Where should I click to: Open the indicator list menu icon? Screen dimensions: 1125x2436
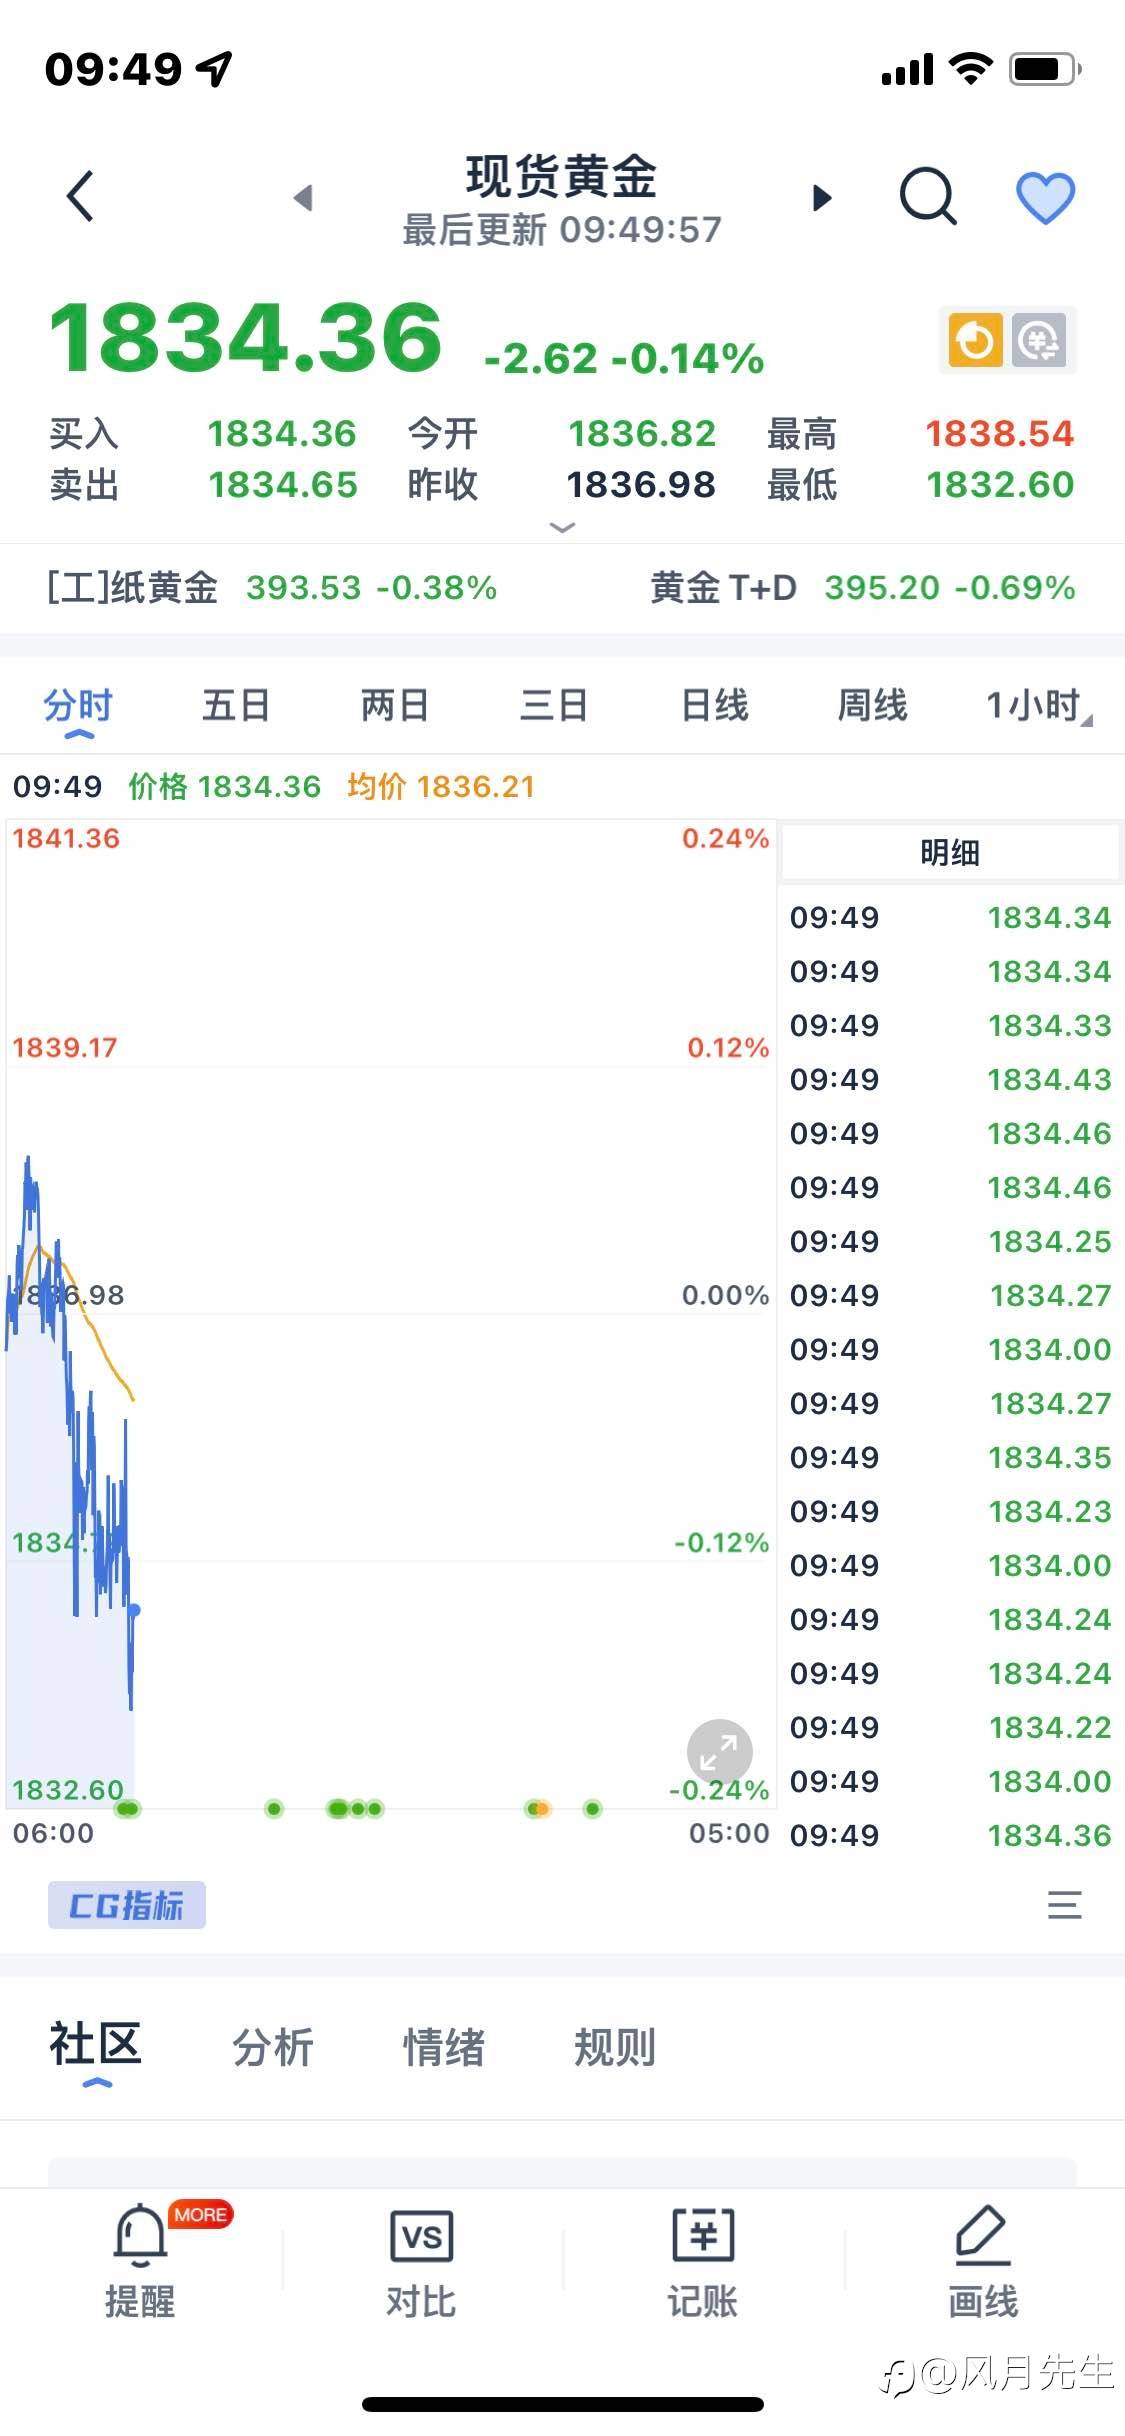click(x=1064, y=1905)
